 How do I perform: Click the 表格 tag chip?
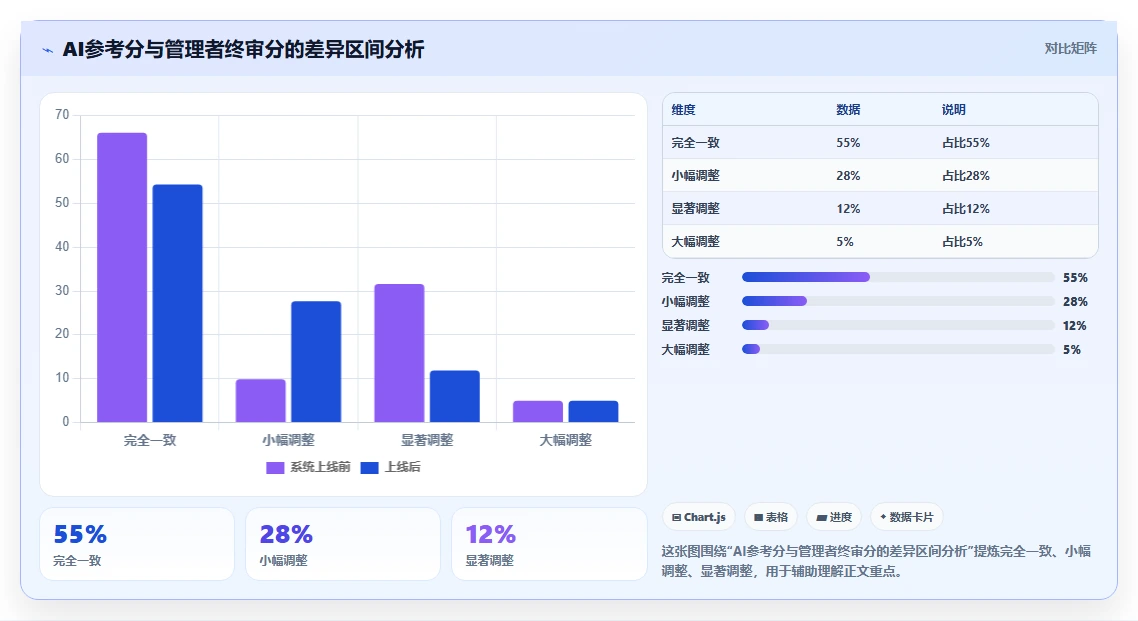771,517
